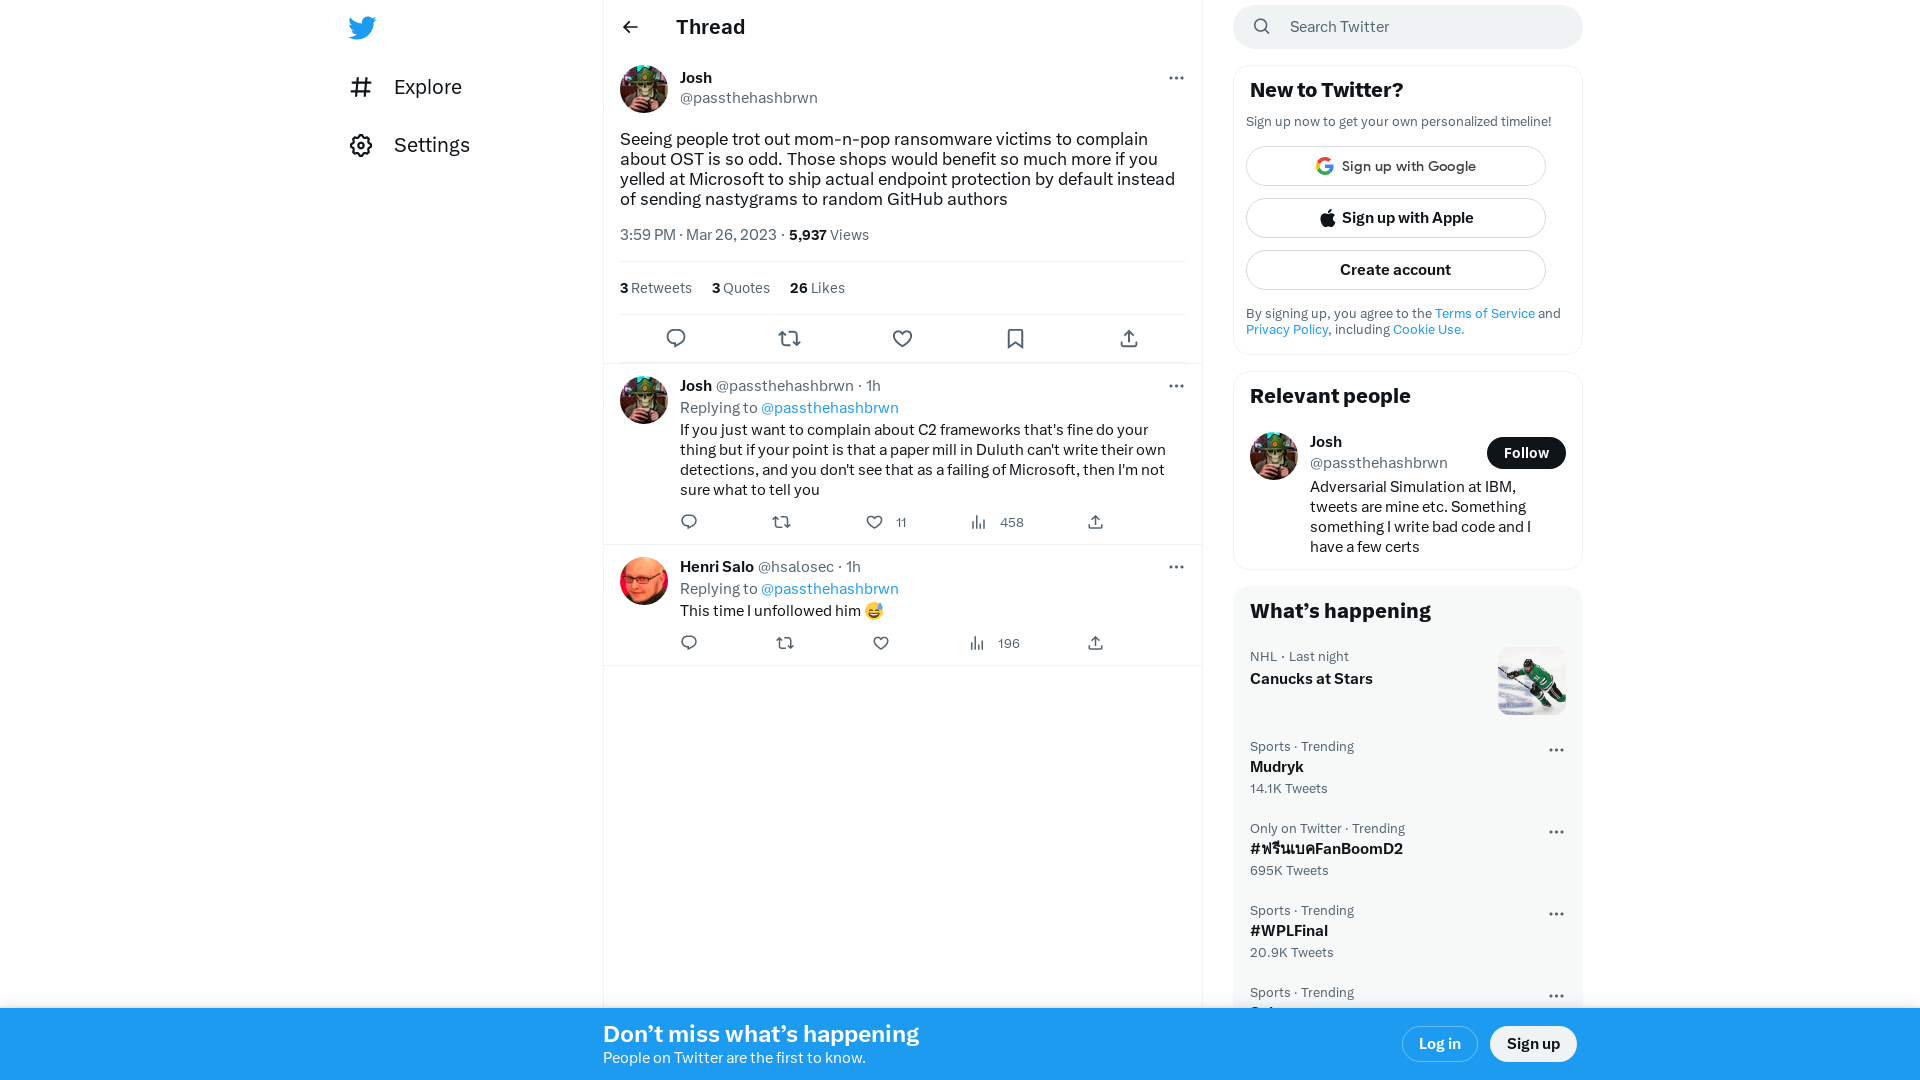Click the Twitter bird logo icon
The height and width of the screenshot is (1080, 1920).
point(361,28)
